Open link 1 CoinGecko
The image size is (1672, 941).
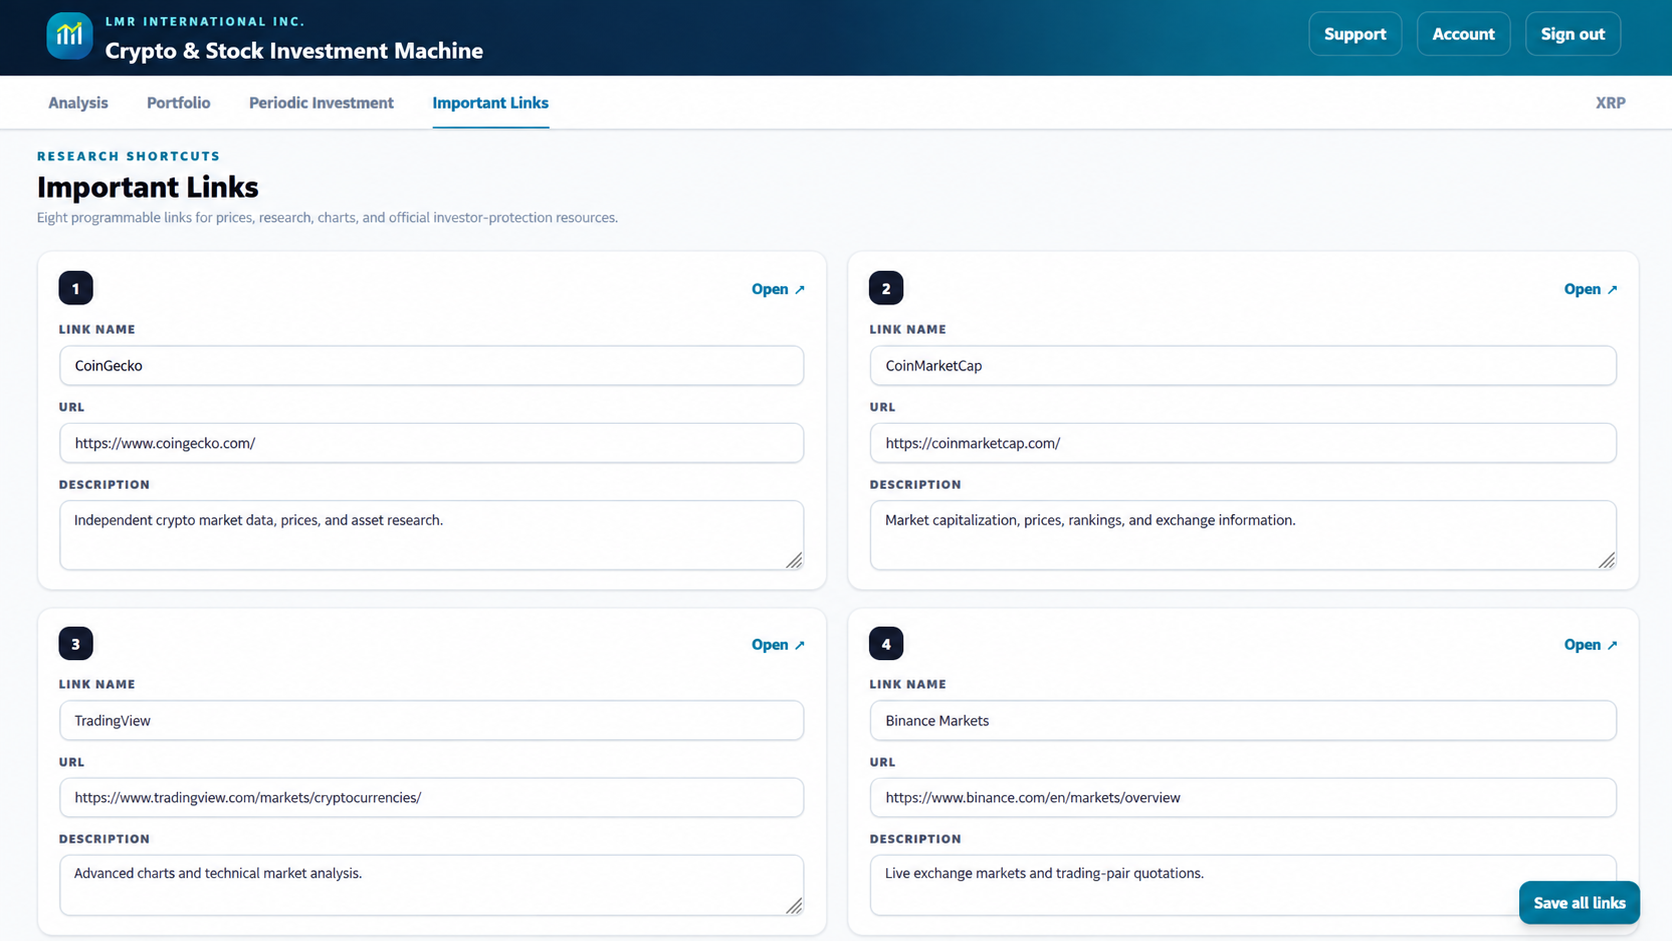(778, 289)
